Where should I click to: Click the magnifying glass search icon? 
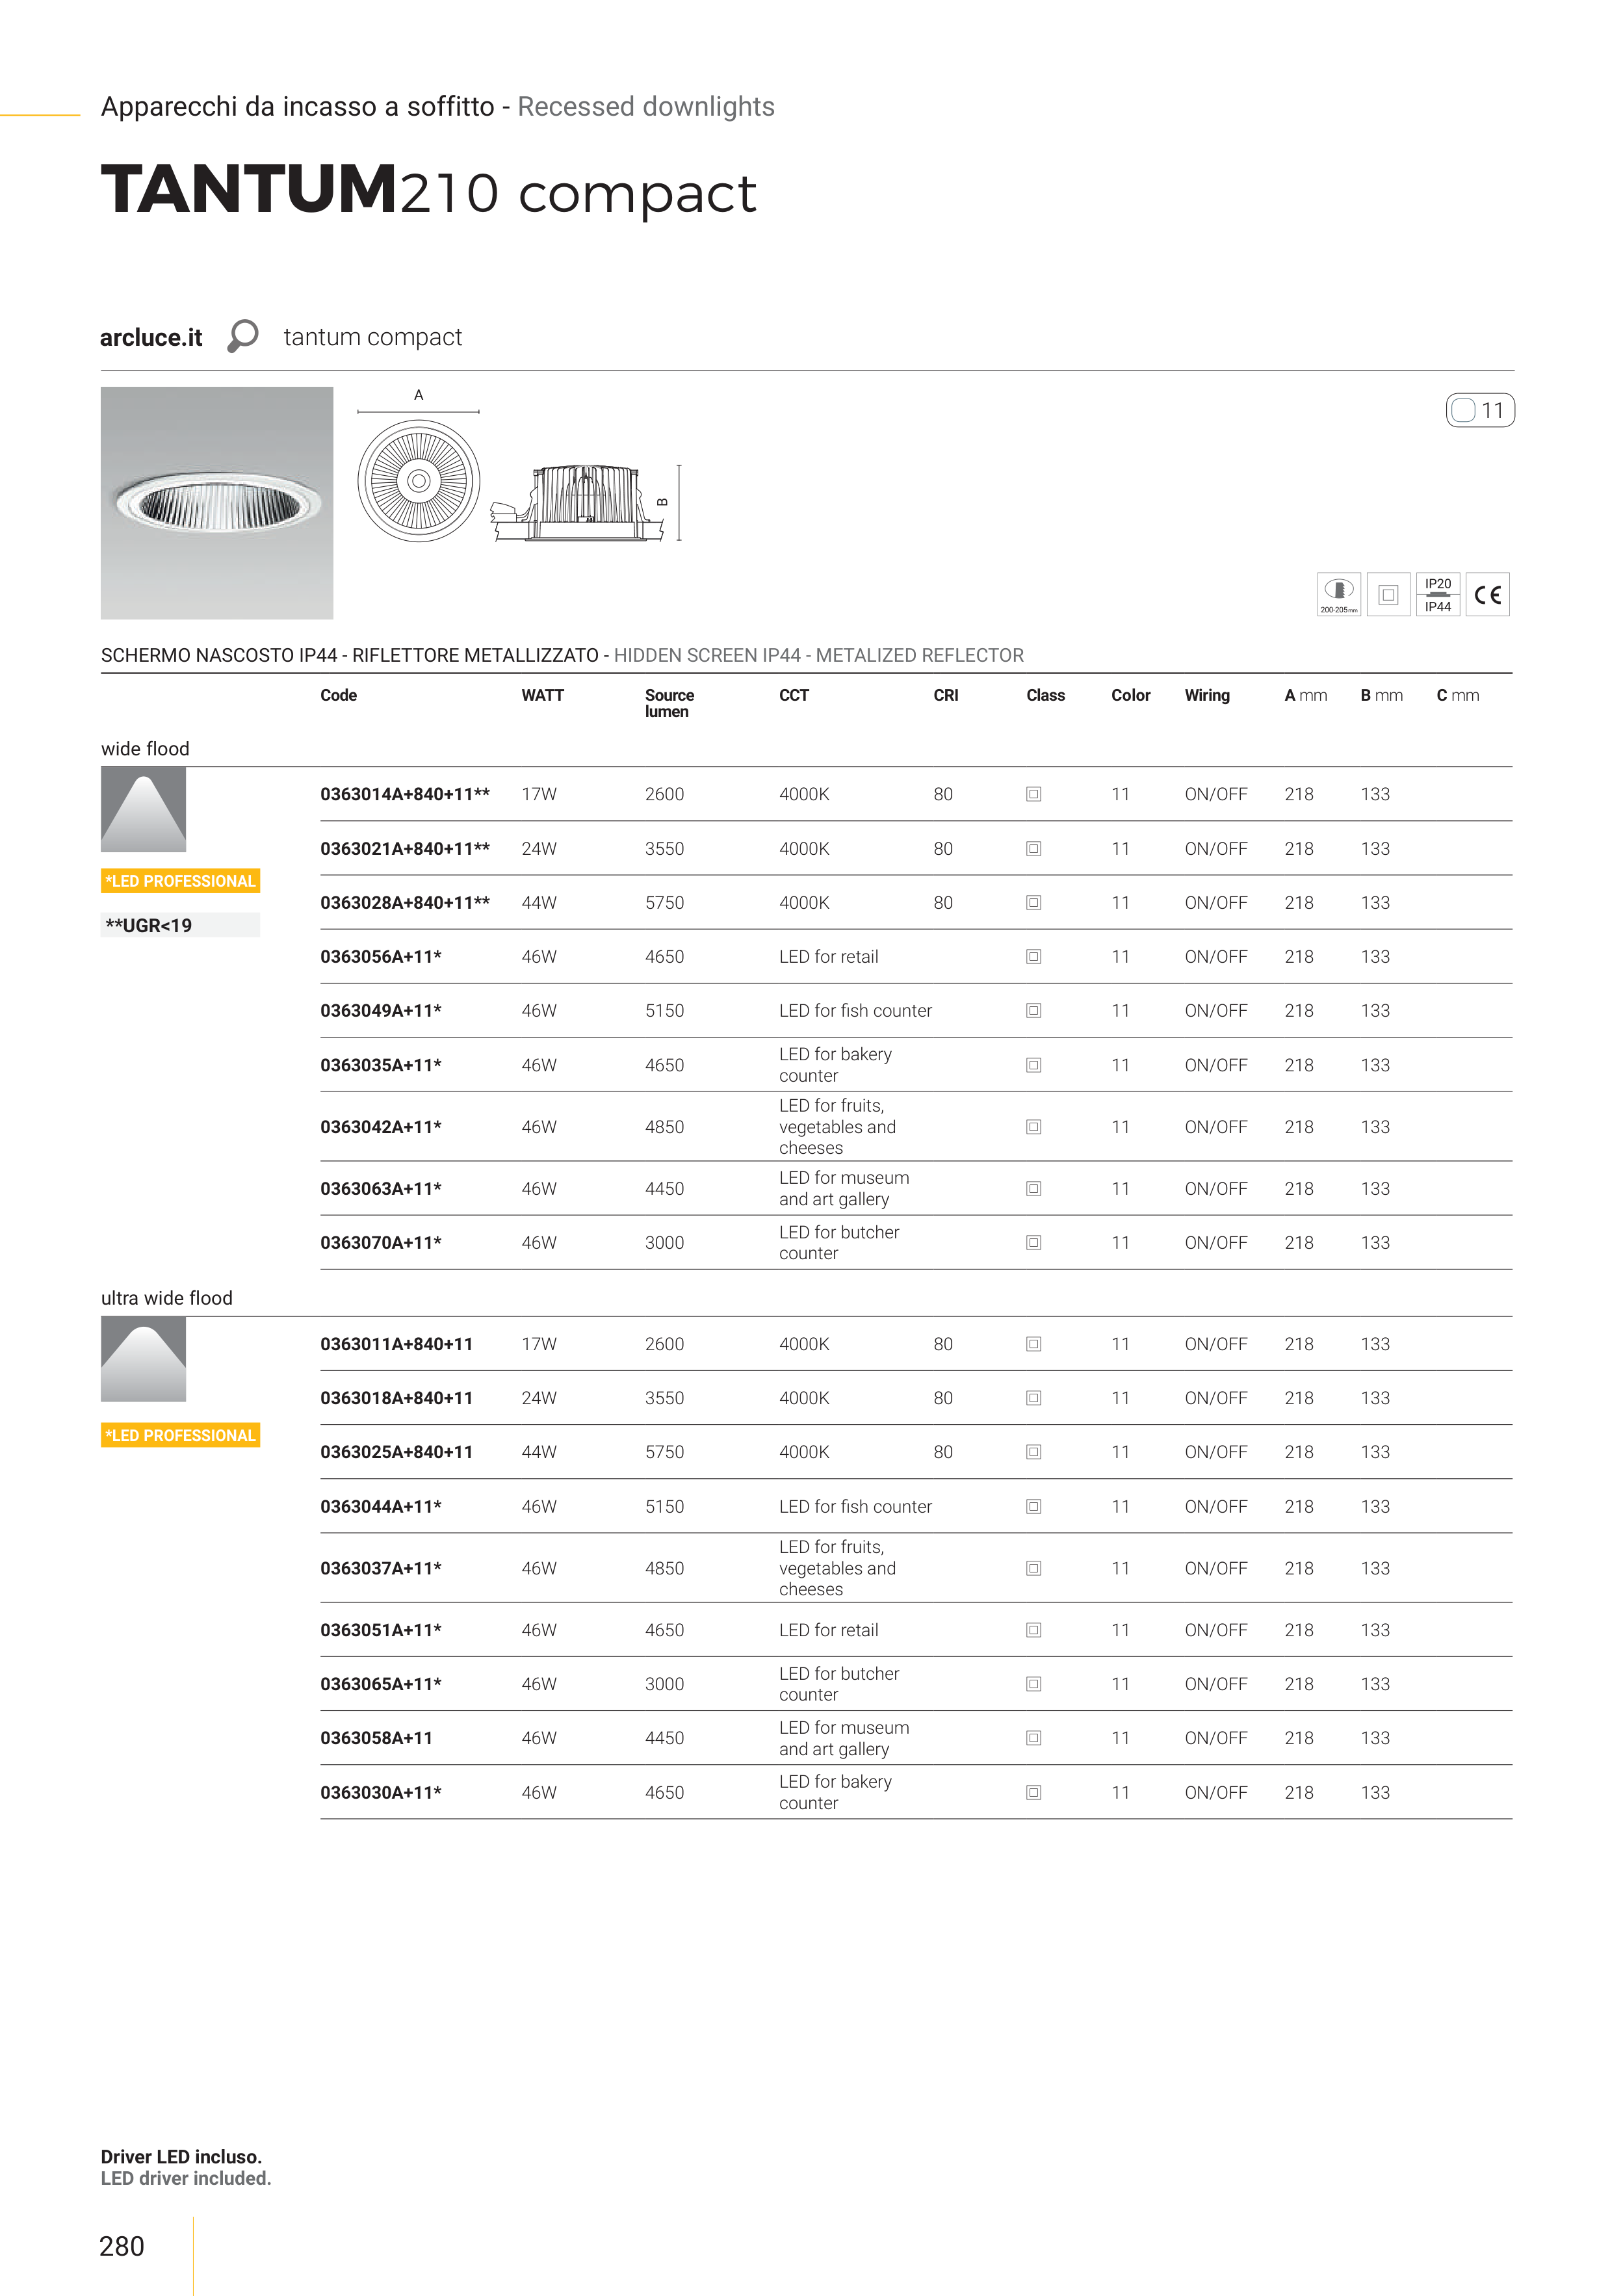click(242, 336)
